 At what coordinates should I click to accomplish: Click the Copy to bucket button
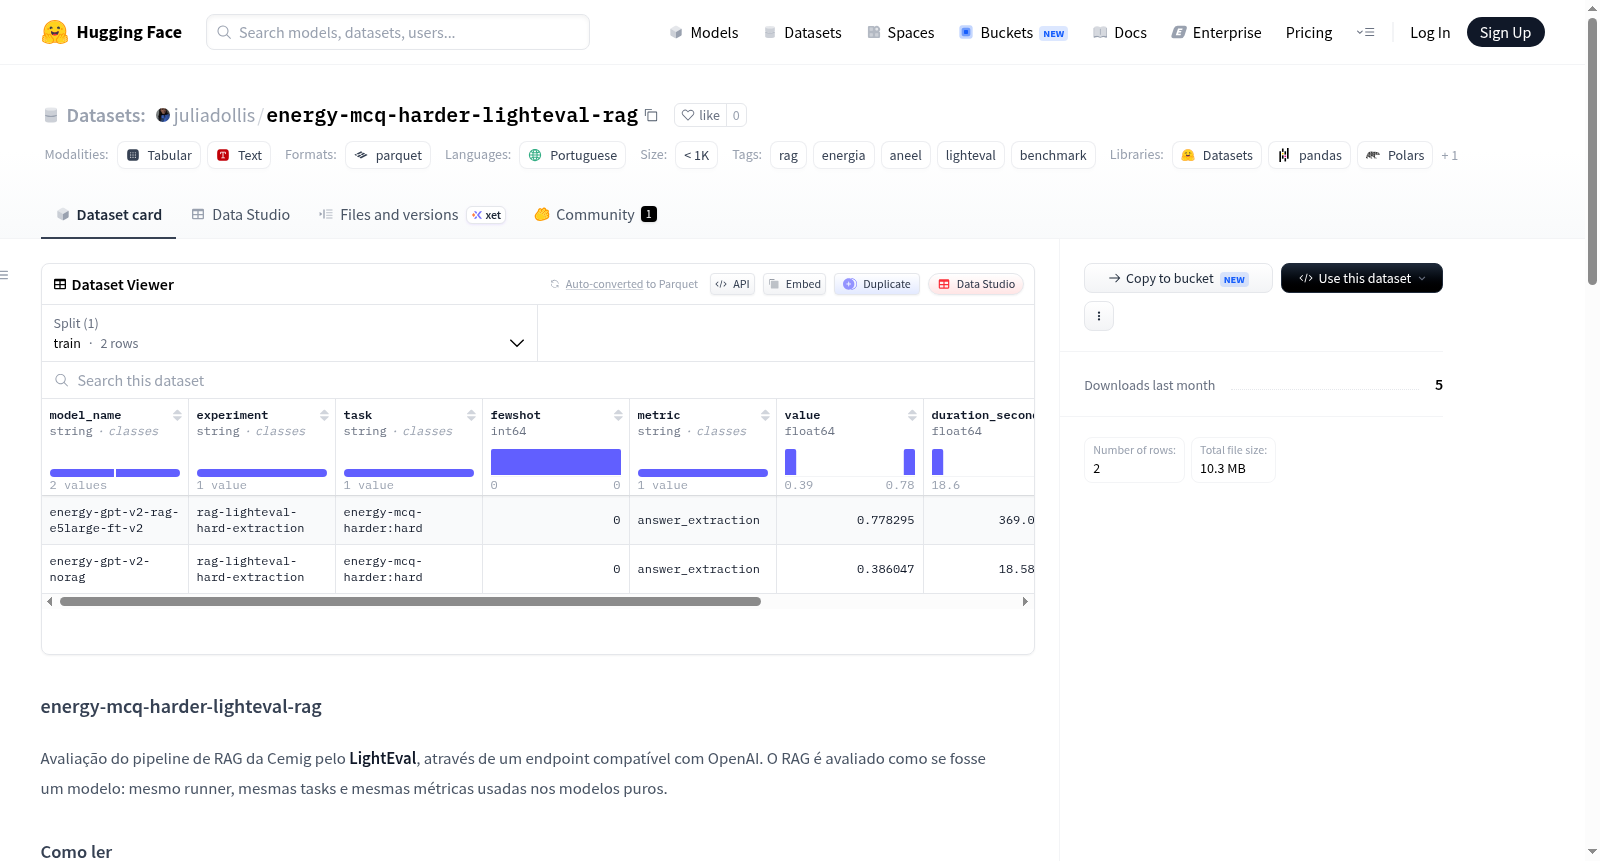[1178, 279]
